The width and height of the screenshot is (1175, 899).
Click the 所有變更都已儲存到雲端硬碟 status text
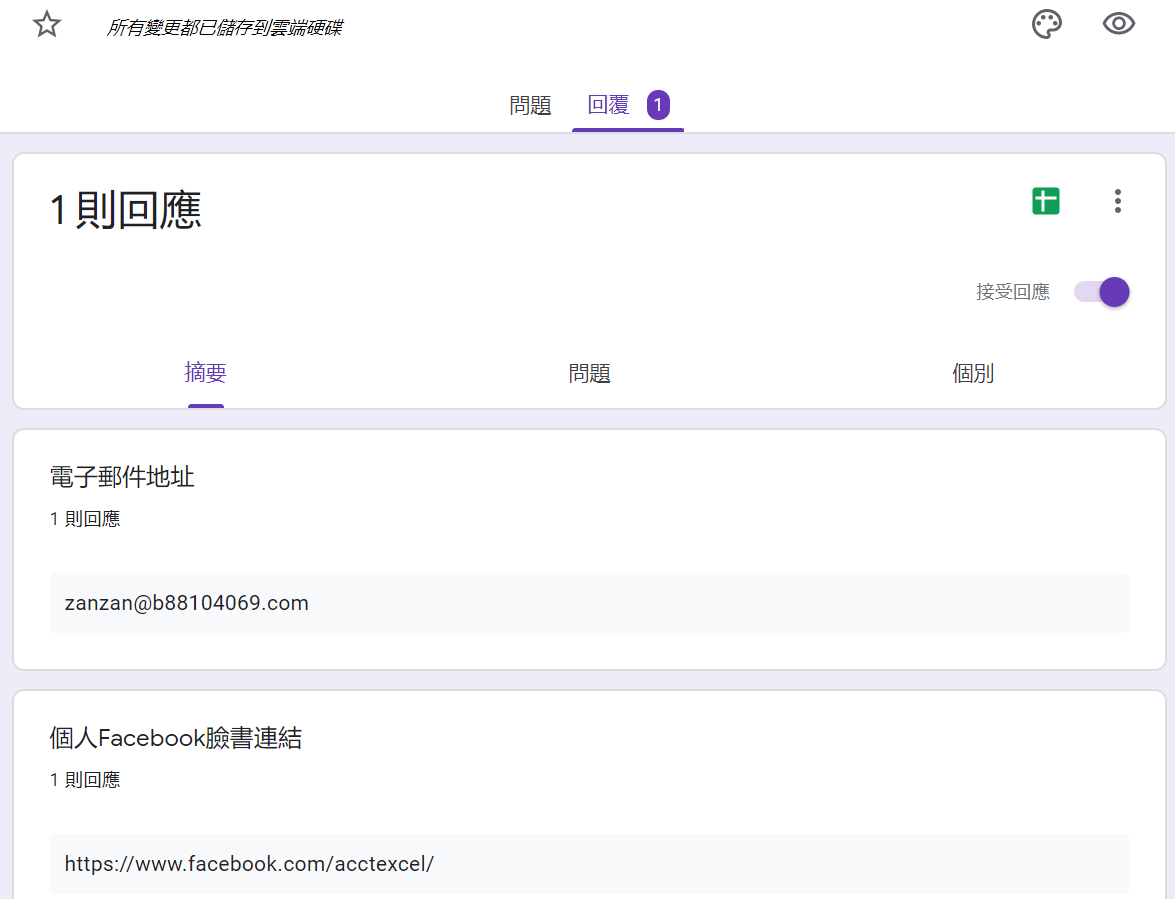(224, 28)
